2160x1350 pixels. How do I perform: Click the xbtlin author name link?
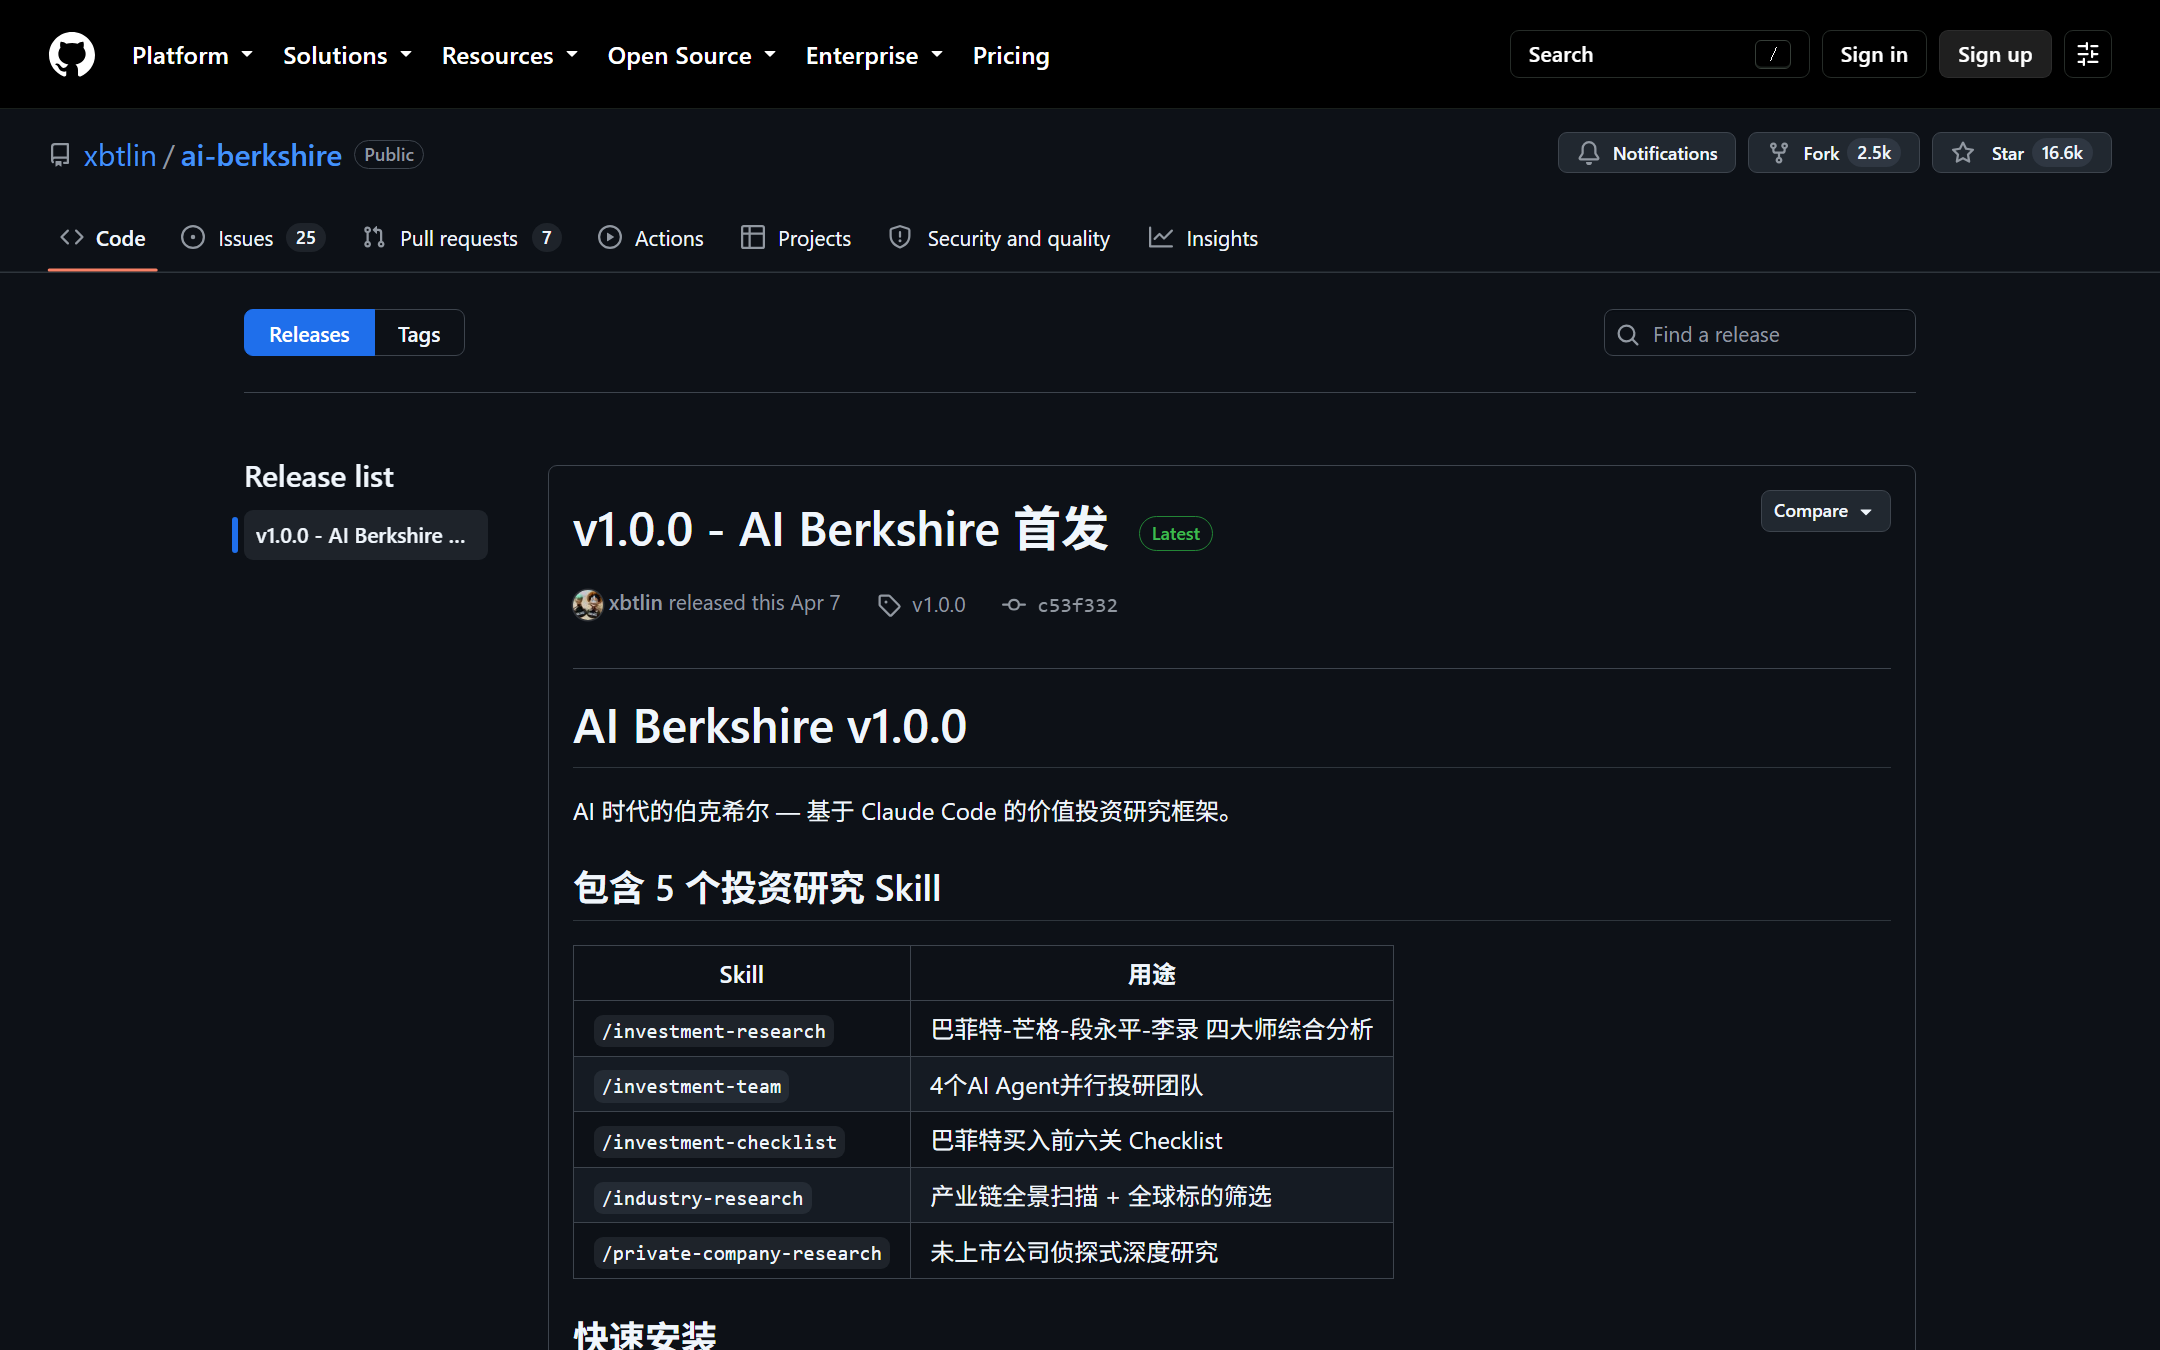pos(636,603)
